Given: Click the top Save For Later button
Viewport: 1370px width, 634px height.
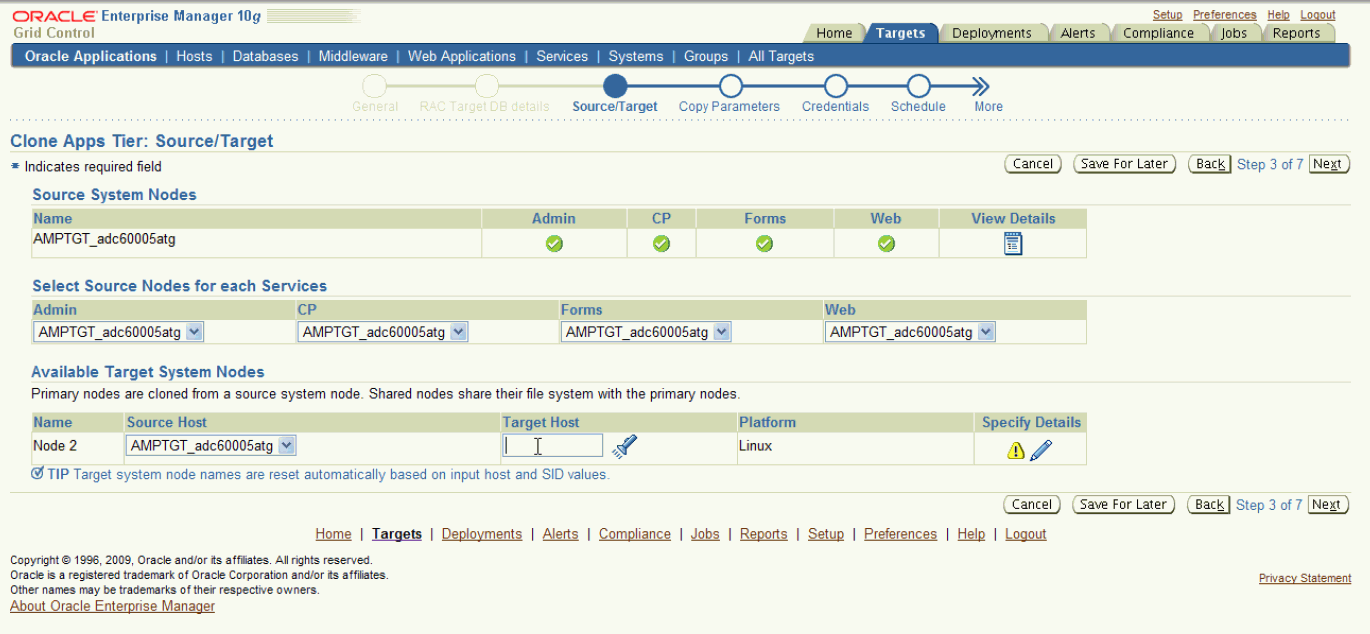Looking at the screenshot, I should pyautogui.click(x=1125, y=164).
